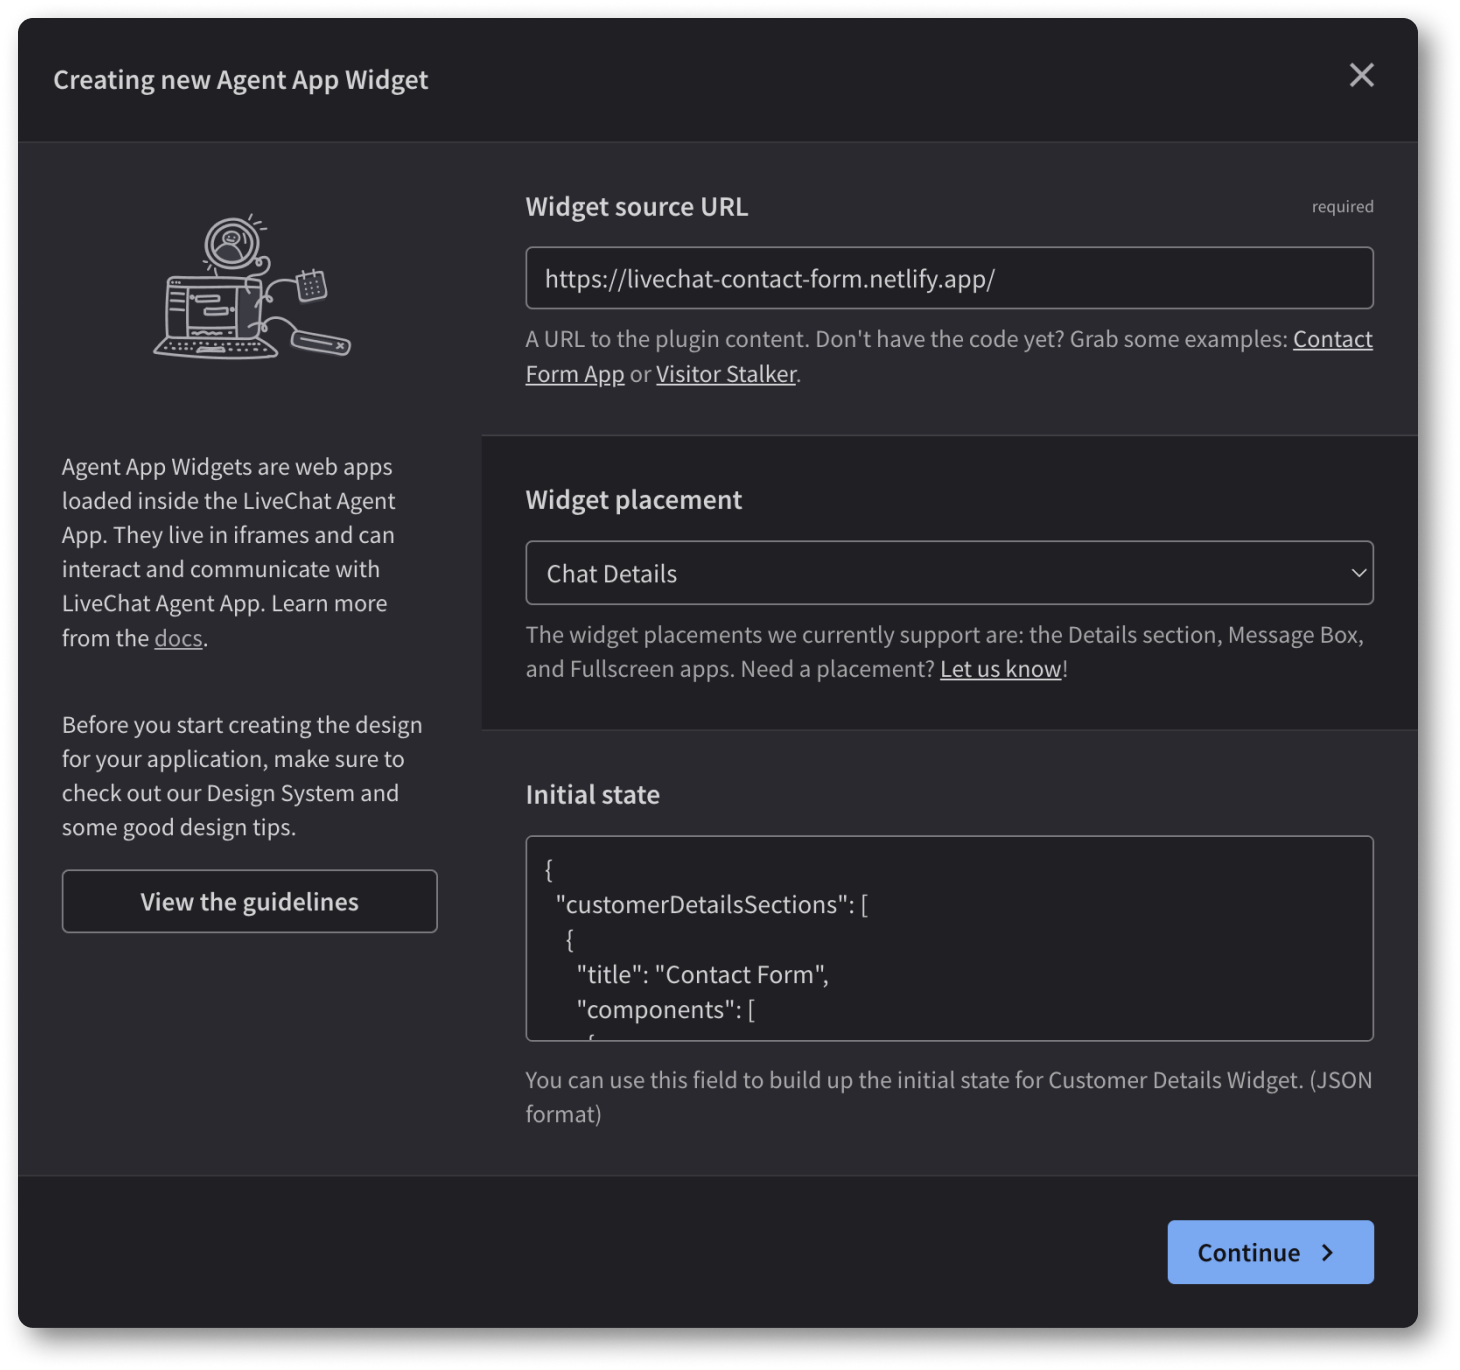Open the Contact Form App example link
1460x1370 pixels.
pyautogui.click(x=1332, y=339)
